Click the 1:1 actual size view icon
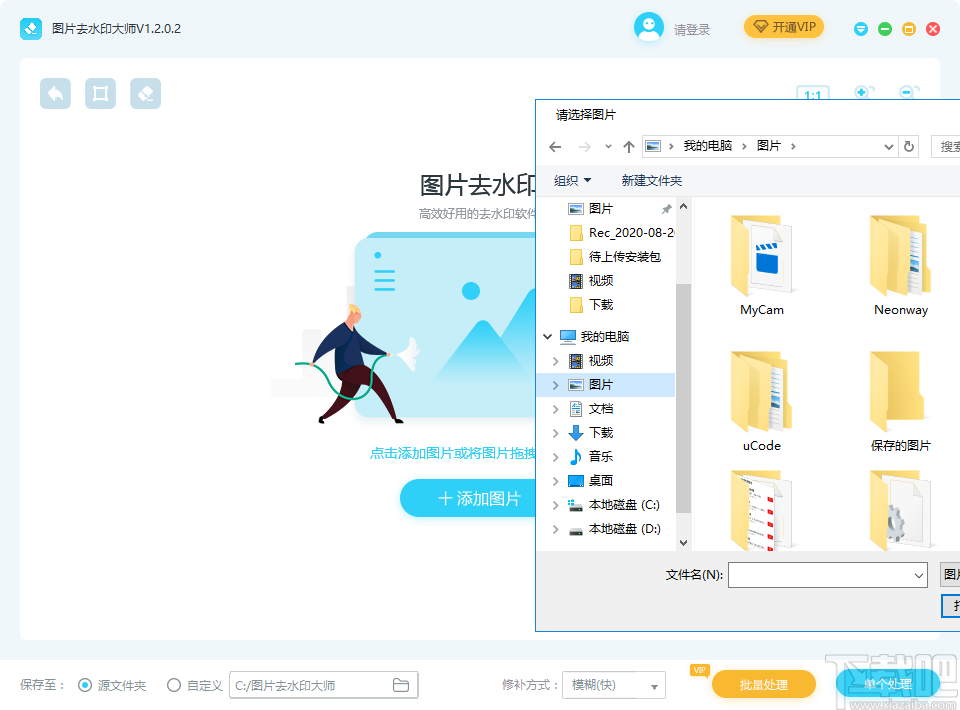Image resolution: width=960 pixels, height=710 pixels. [812, 93]
